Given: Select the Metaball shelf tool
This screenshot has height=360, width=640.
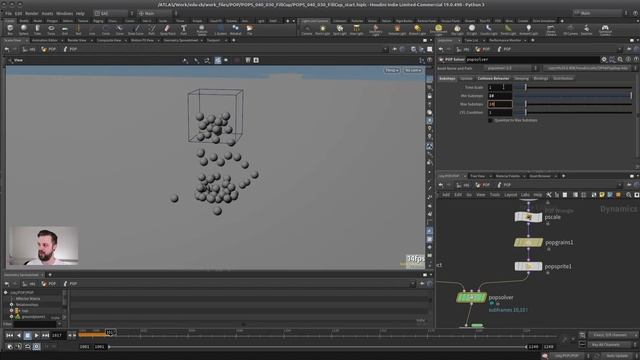Looking at the screenshot, I should click(x=236, y=29).
